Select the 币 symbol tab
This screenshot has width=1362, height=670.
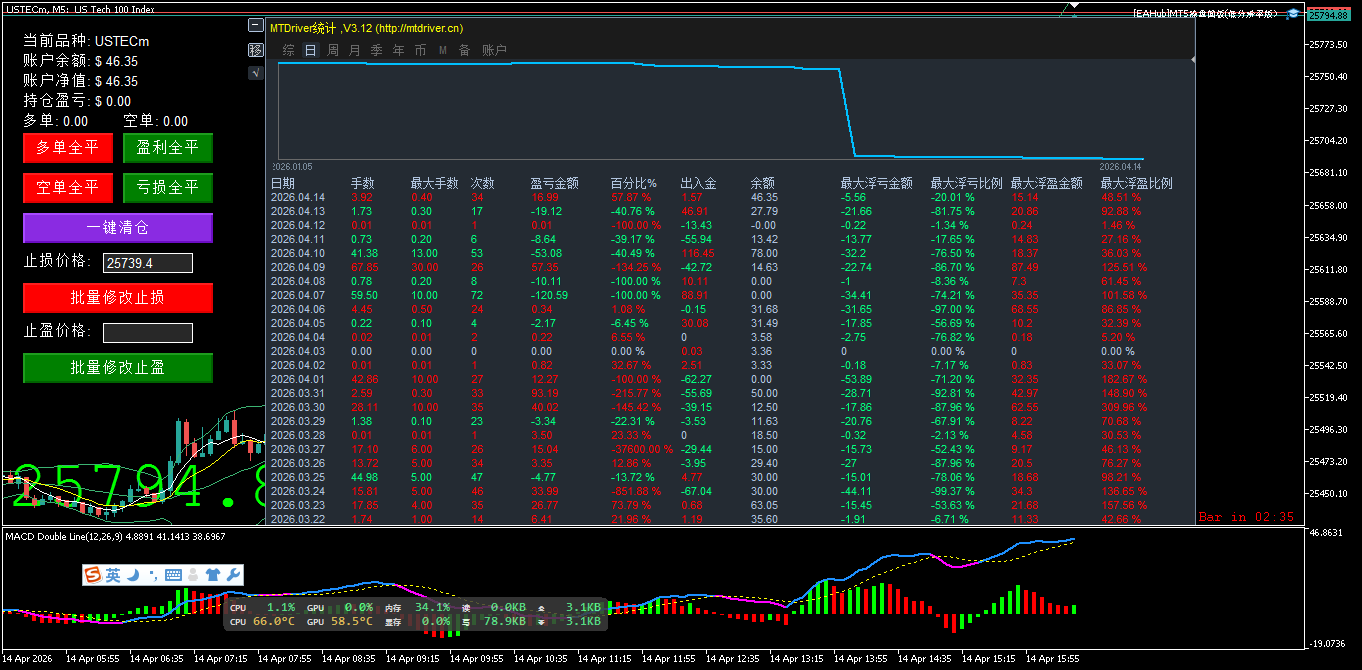point(420,50)
